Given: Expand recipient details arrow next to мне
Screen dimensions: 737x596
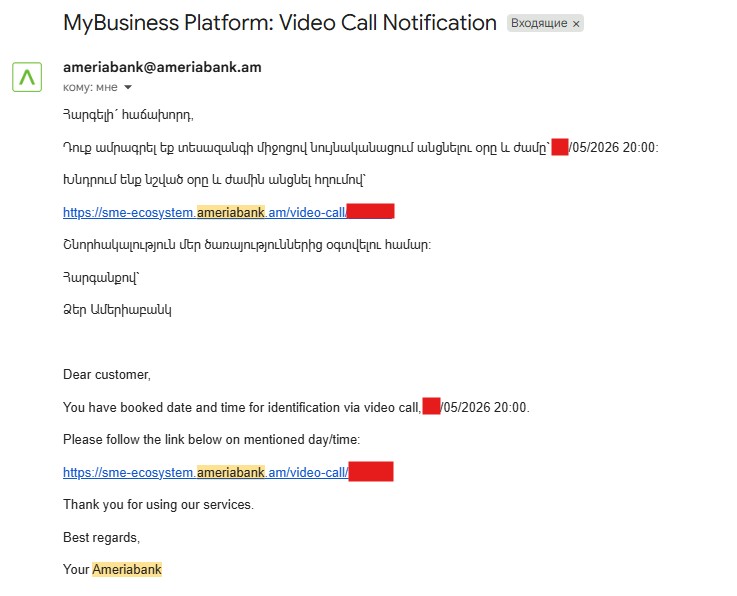Looking at the screenshot, I should 128,87.
